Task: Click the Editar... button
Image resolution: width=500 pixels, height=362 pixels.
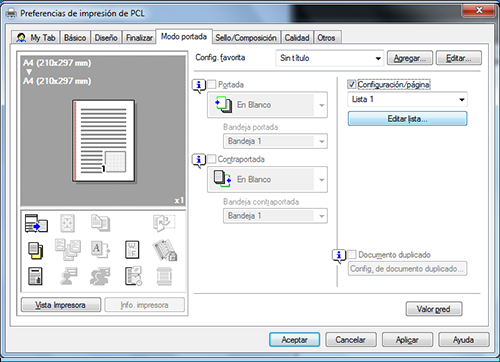Action: tap(459, 58)
